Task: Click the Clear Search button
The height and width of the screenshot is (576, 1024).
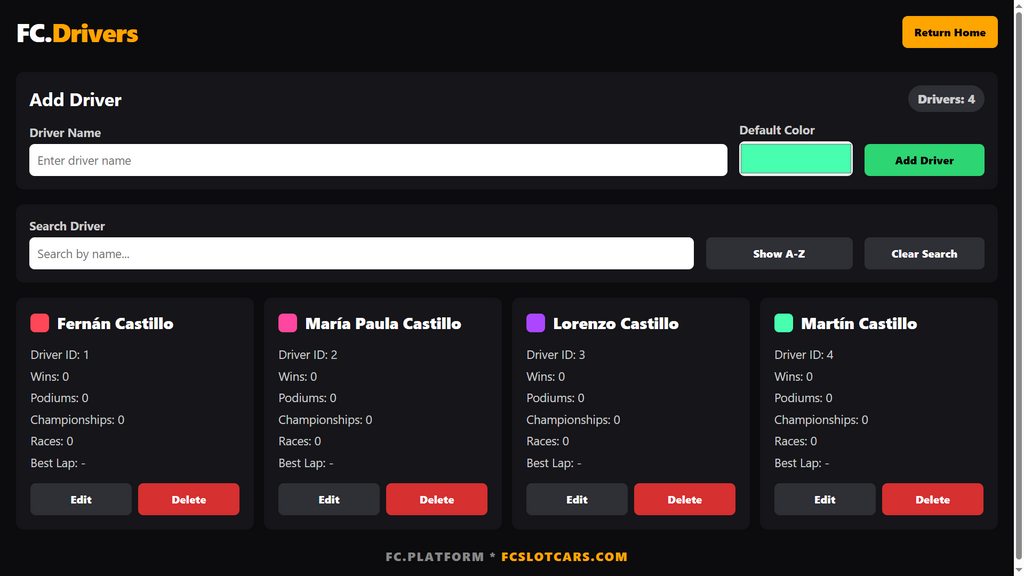Action: [924, 253]
